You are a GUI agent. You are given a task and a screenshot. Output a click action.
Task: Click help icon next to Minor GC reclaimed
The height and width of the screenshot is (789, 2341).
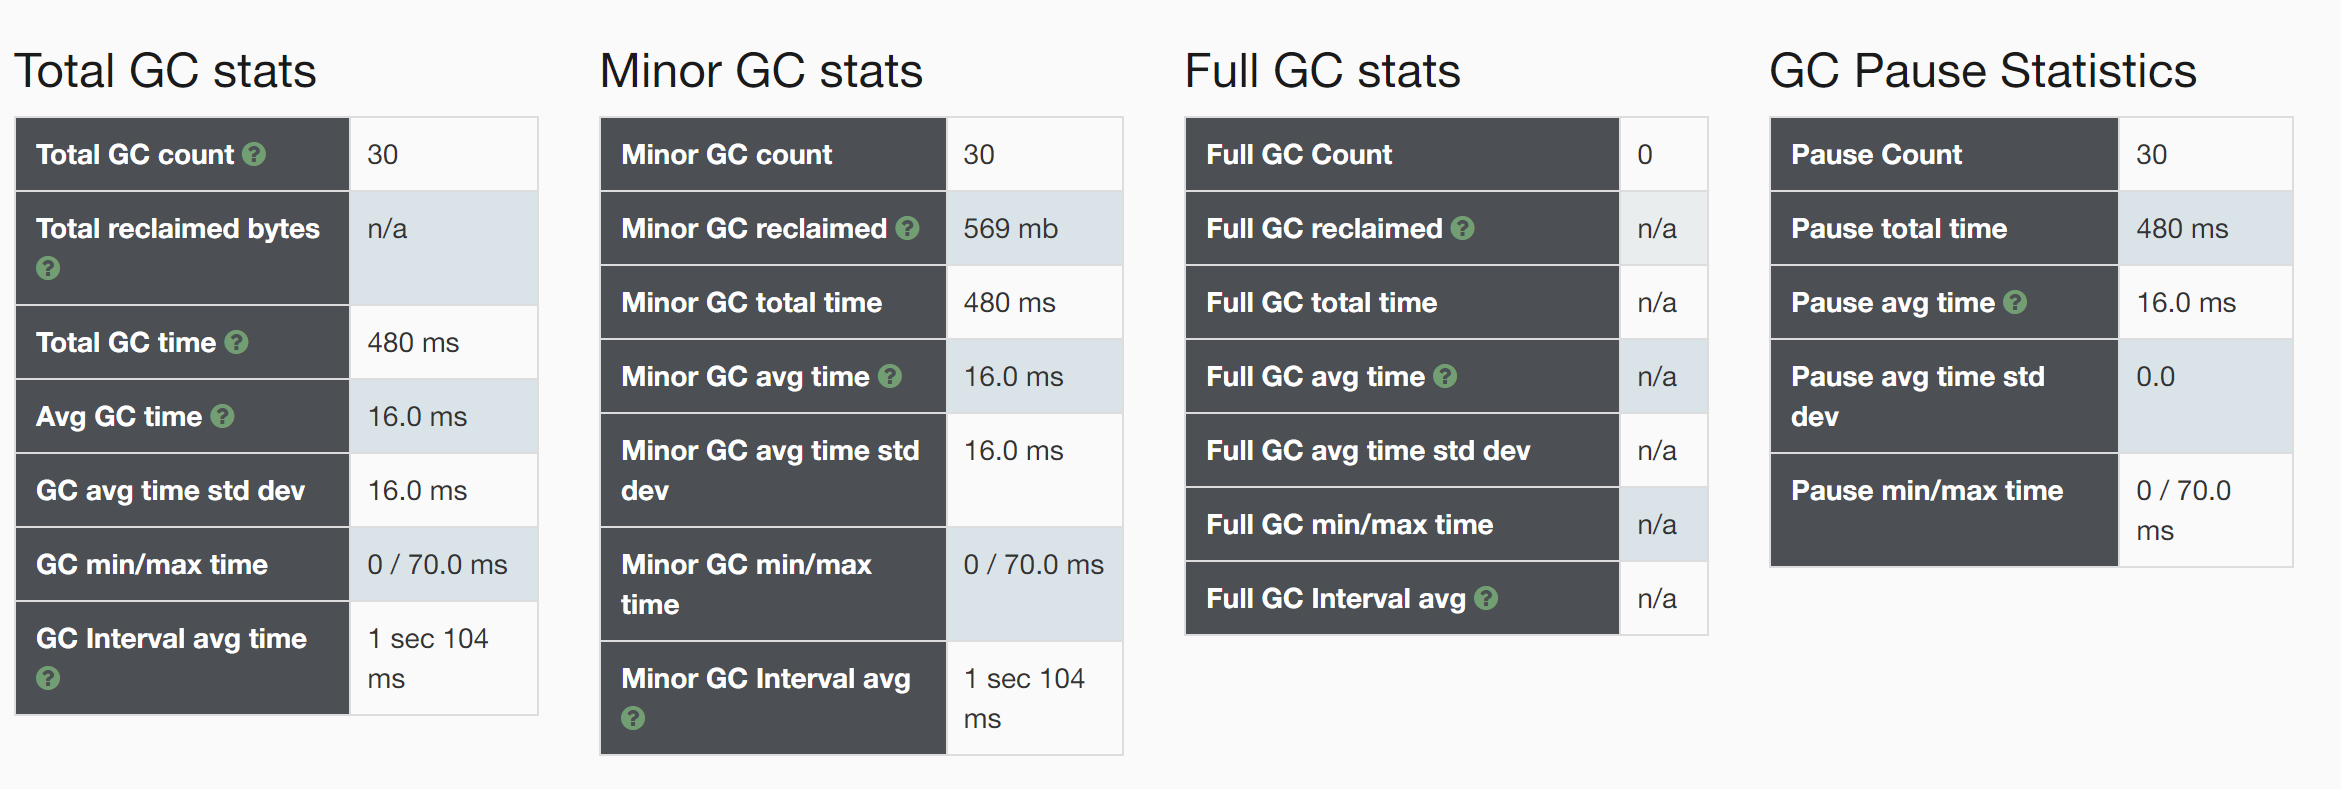pyautogui.click(x=907, y=228)
